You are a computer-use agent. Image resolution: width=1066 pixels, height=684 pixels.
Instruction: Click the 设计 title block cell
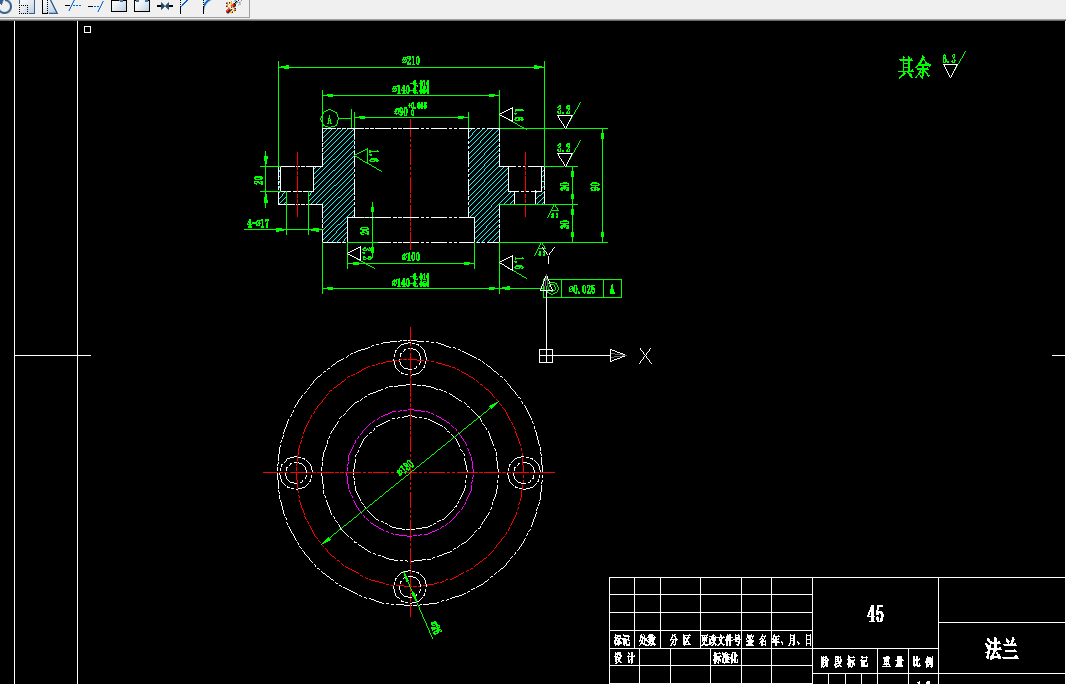[624, 657]
